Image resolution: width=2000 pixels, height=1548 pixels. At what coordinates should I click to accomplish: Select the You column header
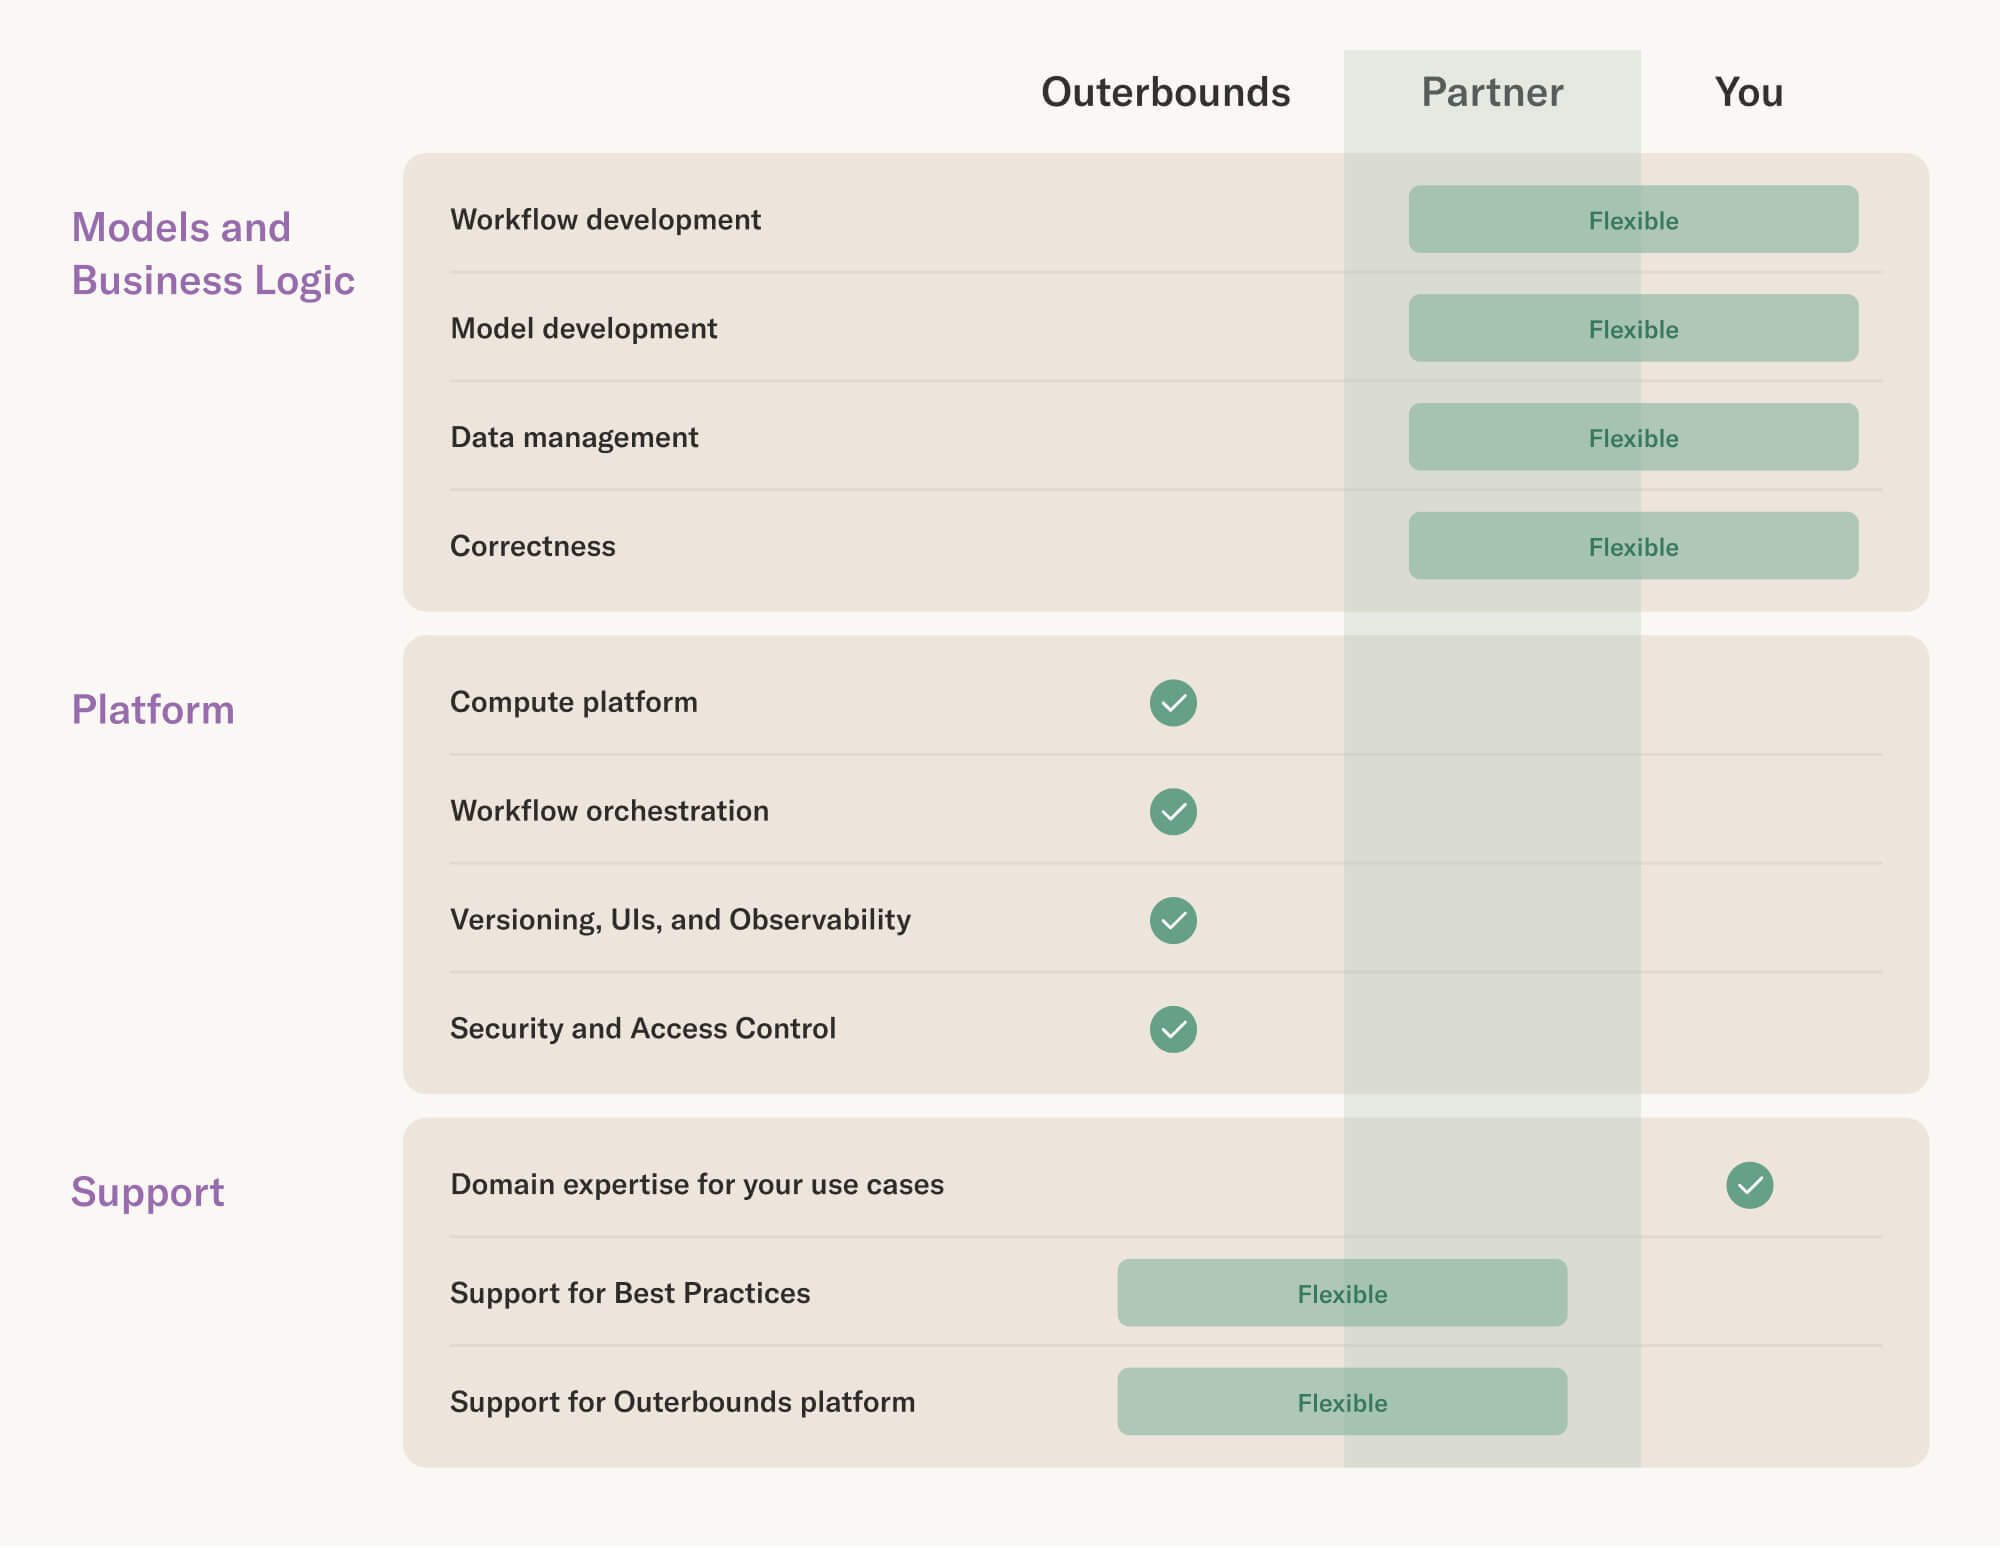1749,92
